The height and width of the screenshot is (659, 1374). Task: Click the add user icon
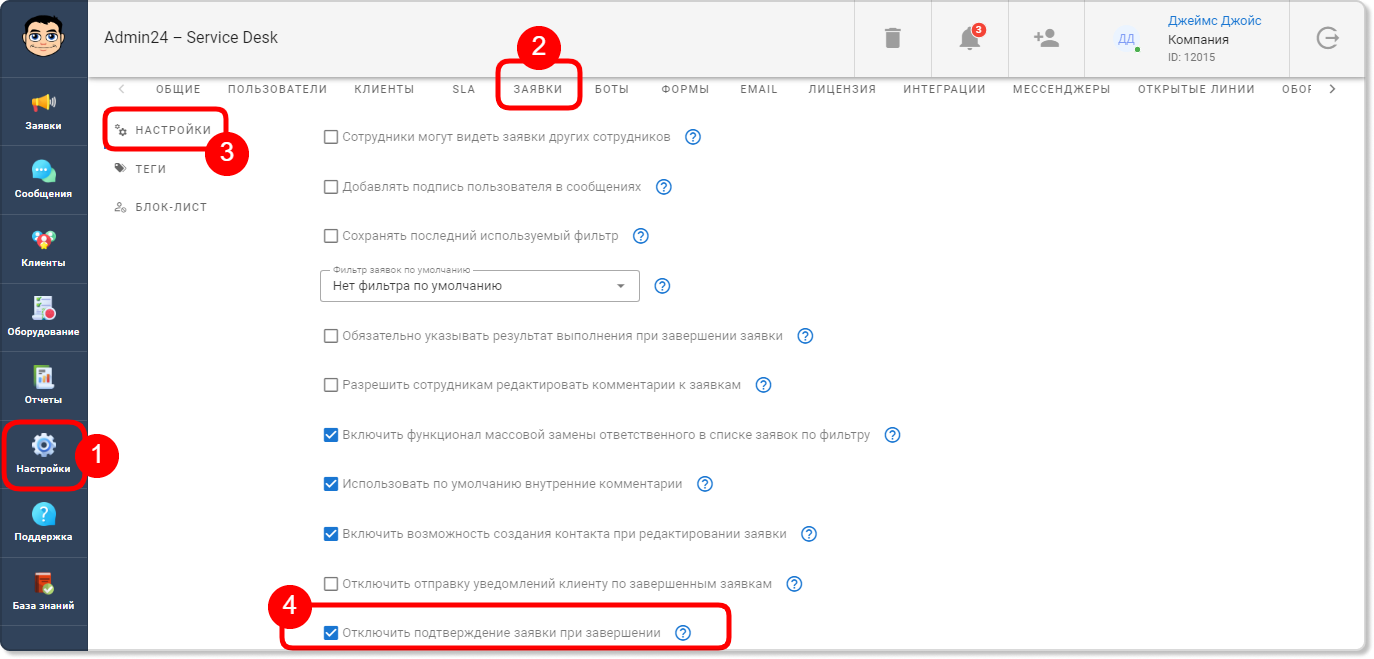coord(1046,38)
